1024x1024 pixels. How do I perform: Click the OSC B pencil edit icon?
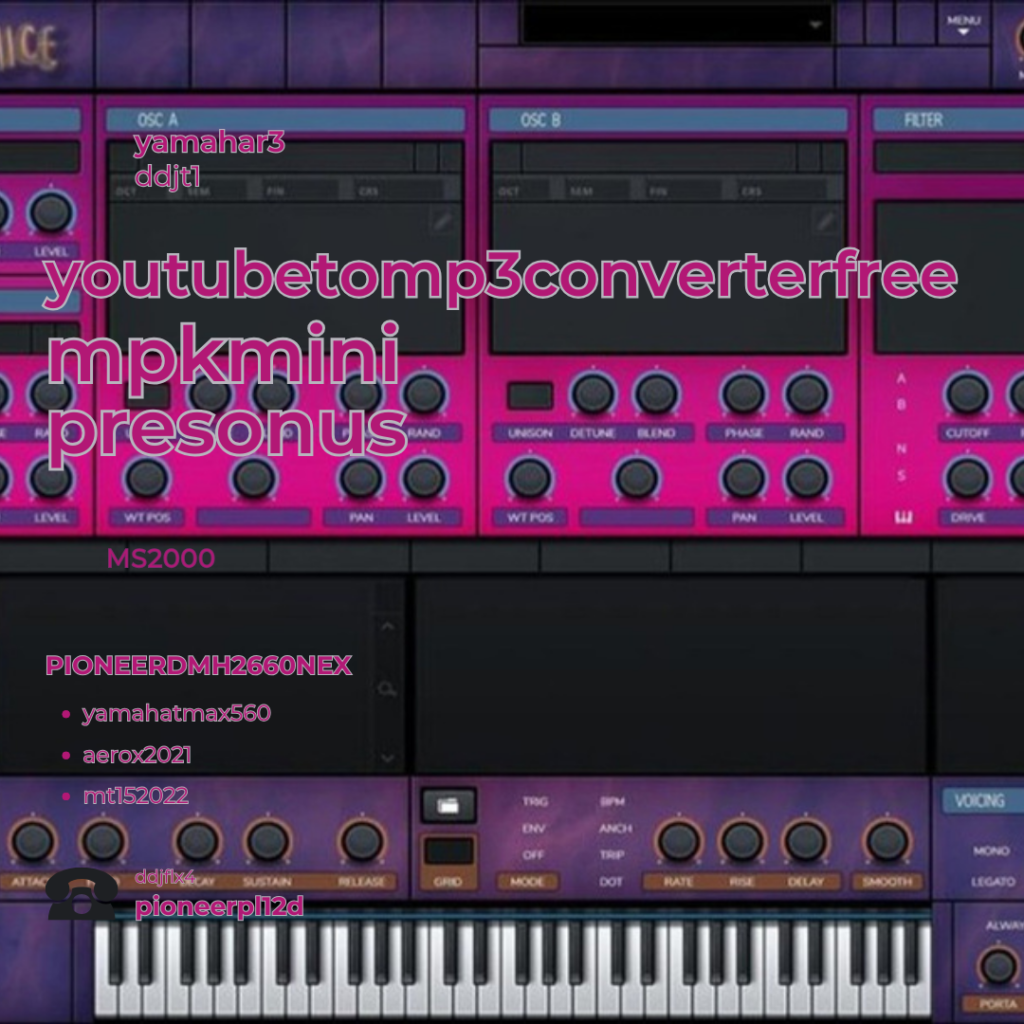click(x=825, y=222)
